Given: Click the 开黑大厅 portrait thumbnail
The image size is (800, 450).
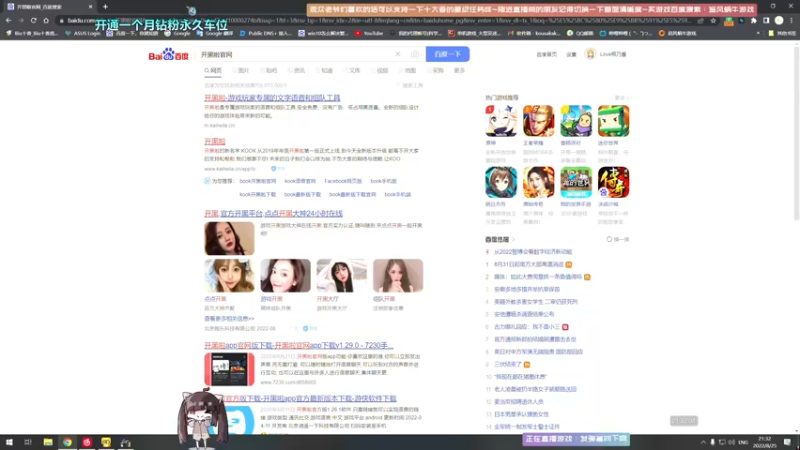Looking at the screenshot, I should click(x=341, y=276).
